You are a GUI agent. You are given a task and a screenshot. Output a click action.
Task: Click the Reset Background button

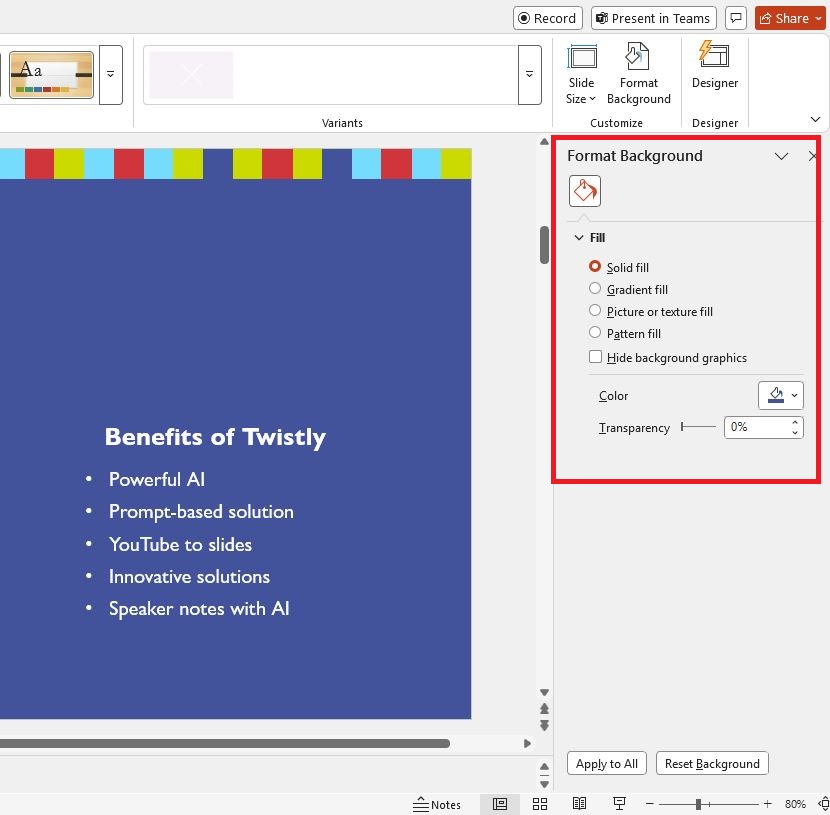712,764
